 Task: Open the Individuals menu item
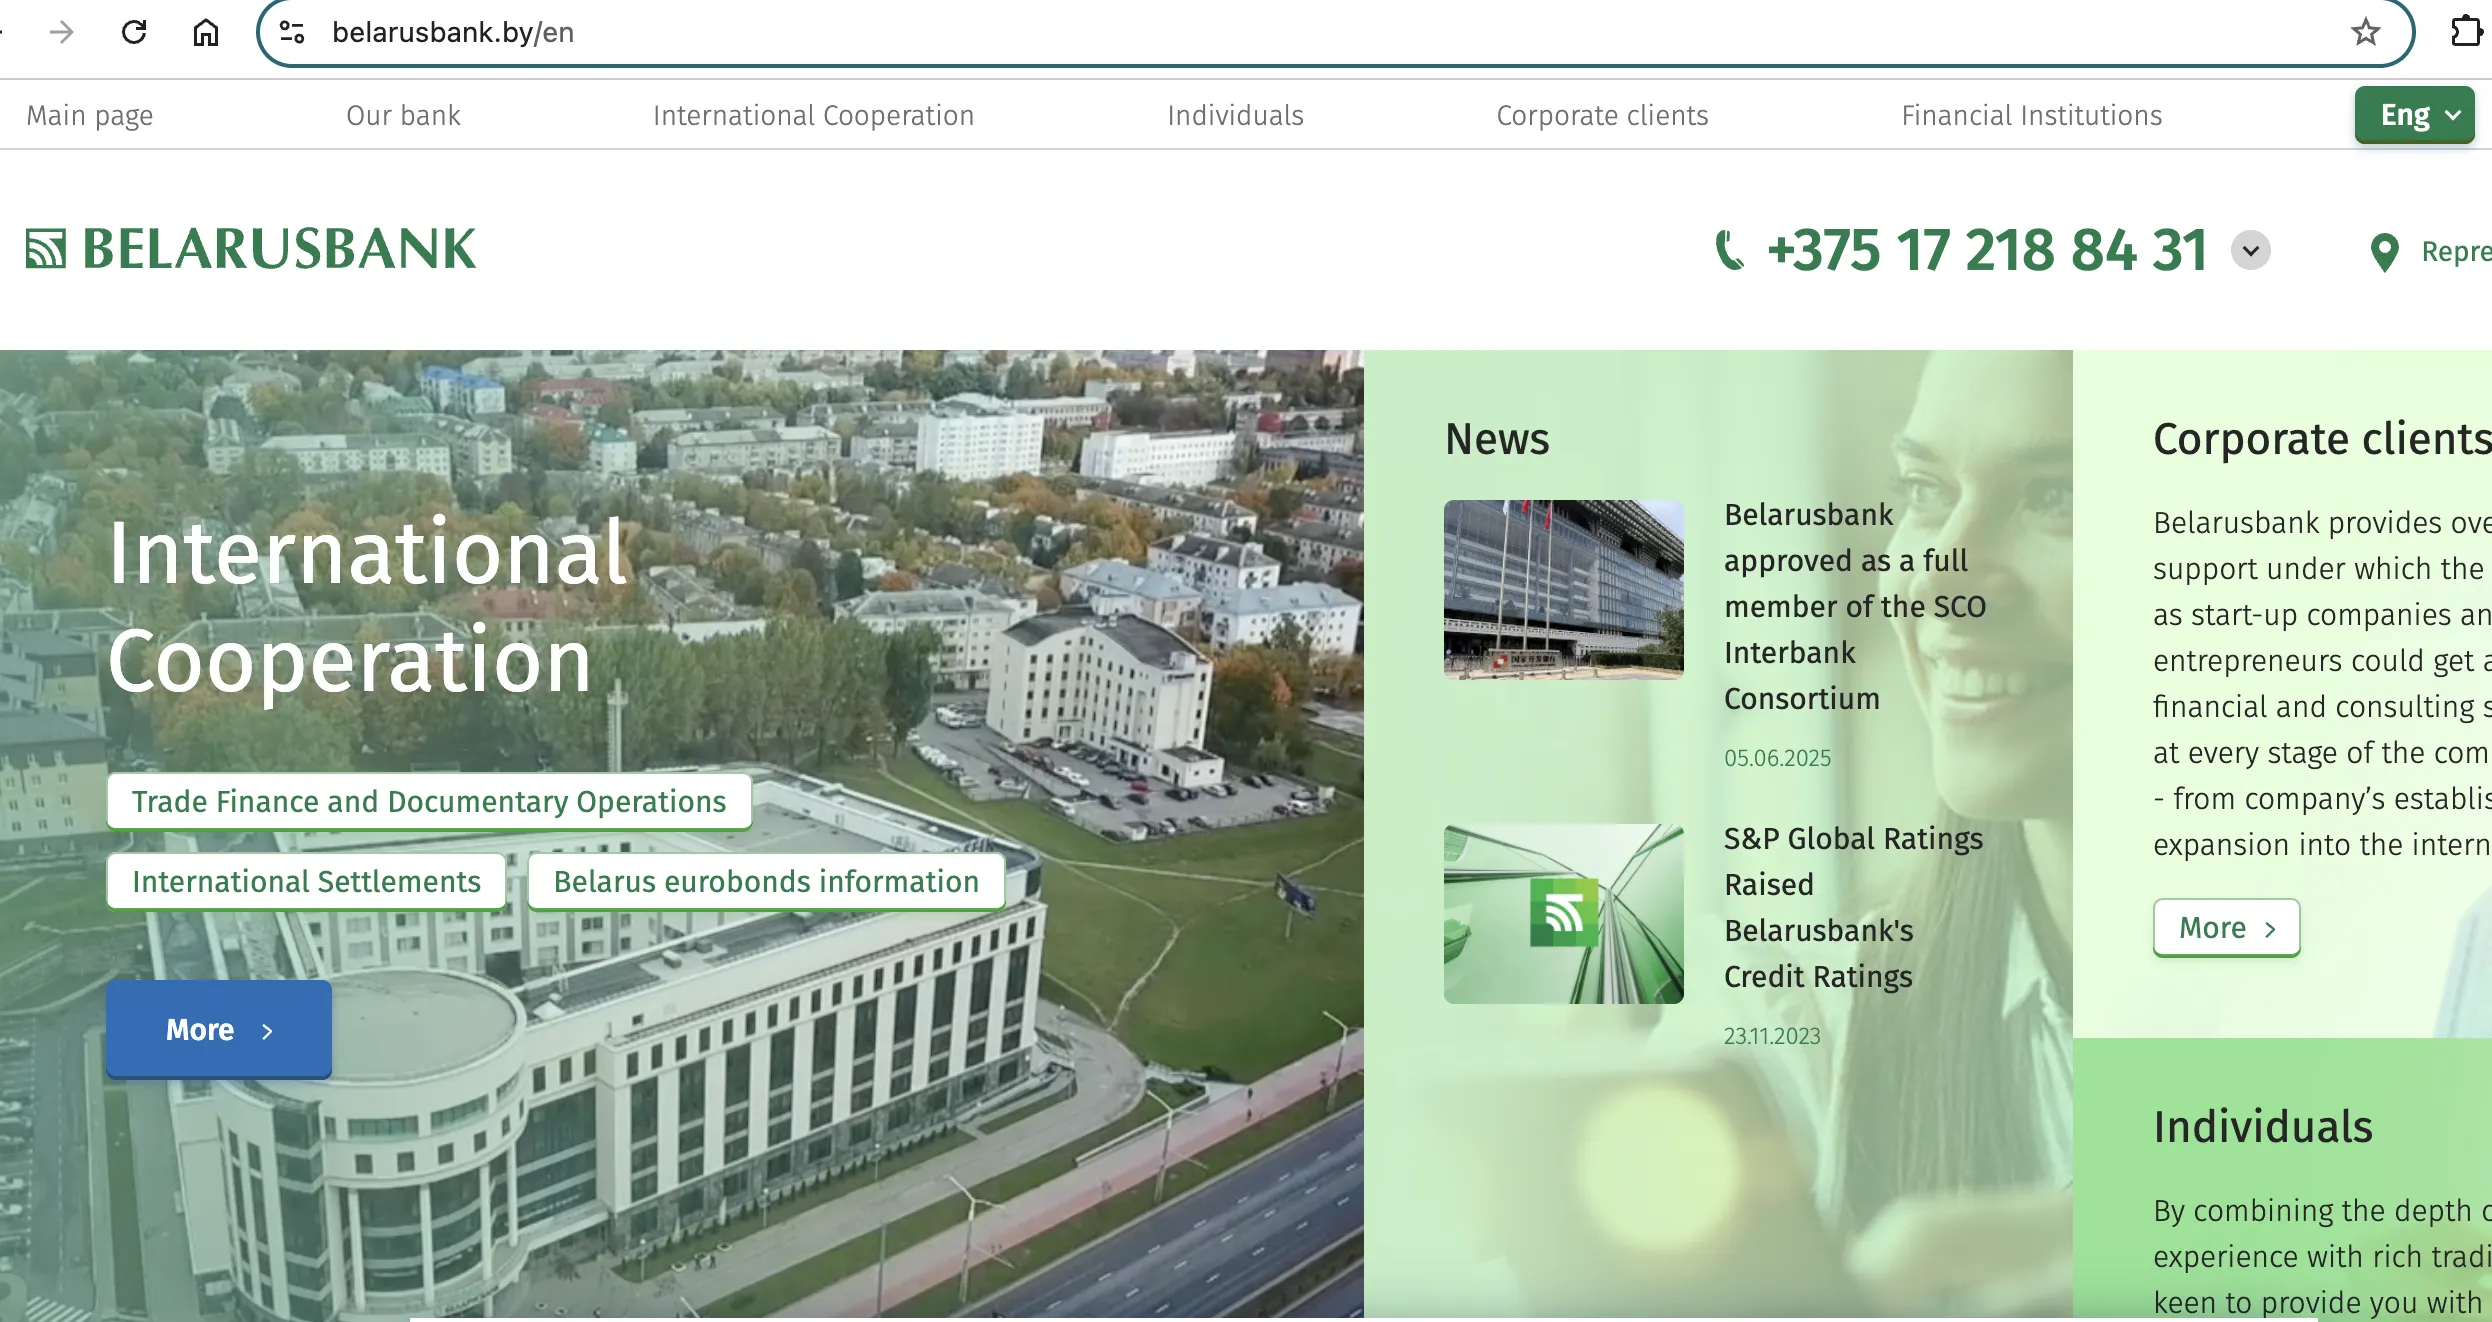[1236, 115]
